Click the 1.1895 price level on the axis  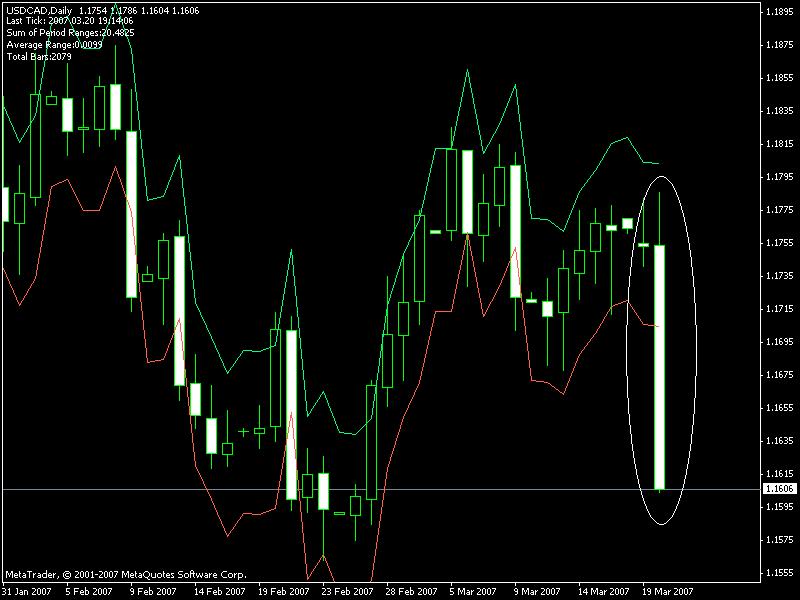click(777, 12)
